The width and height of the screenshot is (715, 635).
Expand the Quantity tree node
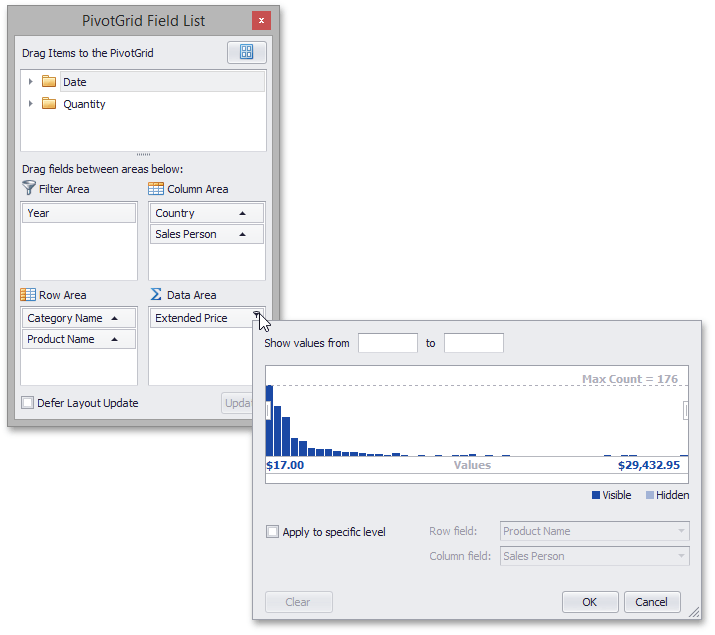[x=31, y=104]
